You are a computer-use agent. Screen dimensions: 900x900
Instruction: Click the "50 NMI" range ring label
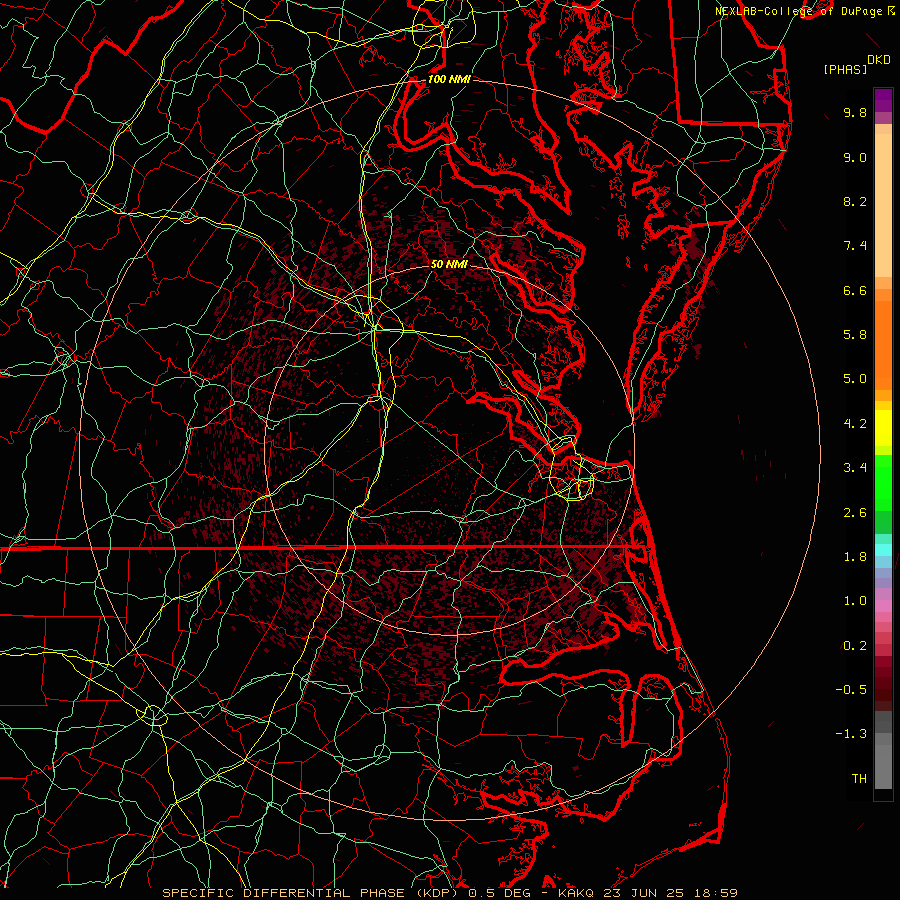(449, 264)
